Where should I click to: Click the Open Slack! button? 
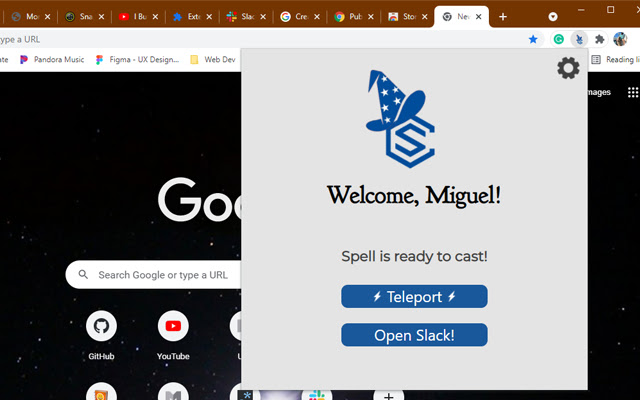(414, 335)
